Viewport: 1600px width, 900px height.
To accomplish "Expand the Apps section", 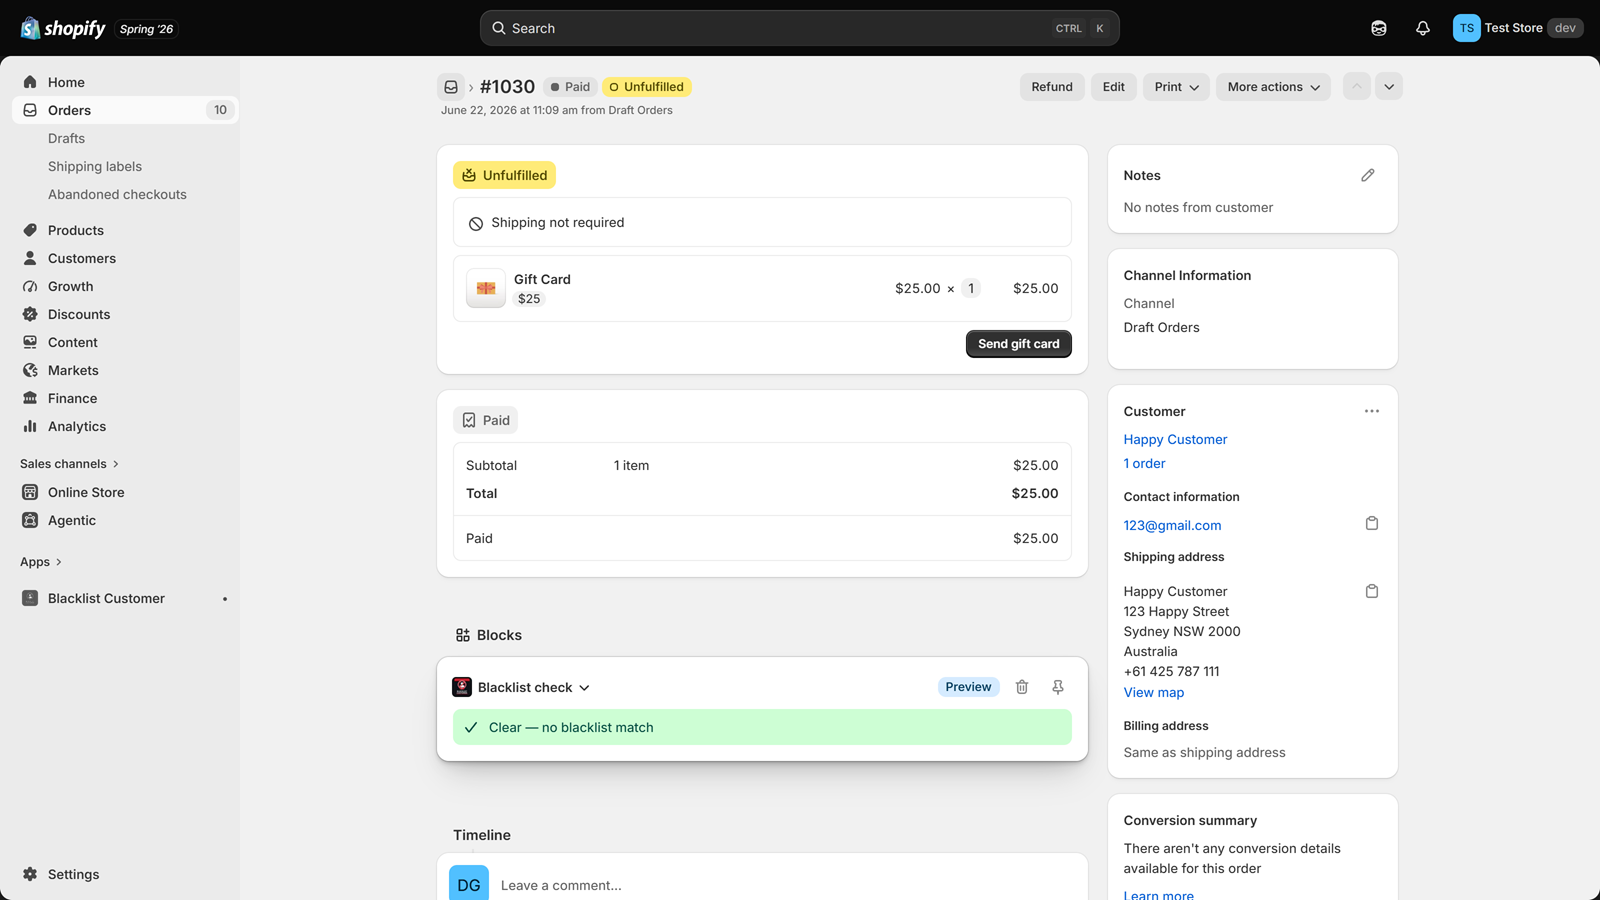I will tap(41, 562).
